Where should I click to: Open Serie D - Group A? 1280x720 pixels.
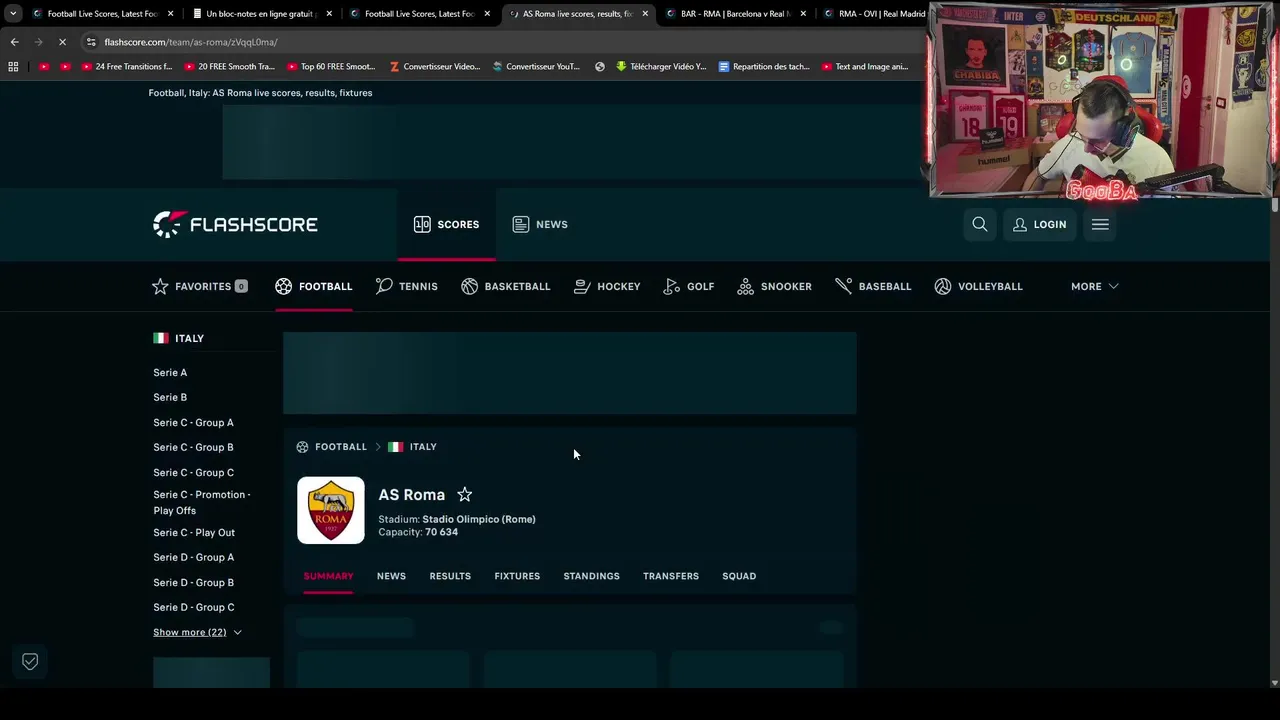point(193,557)
